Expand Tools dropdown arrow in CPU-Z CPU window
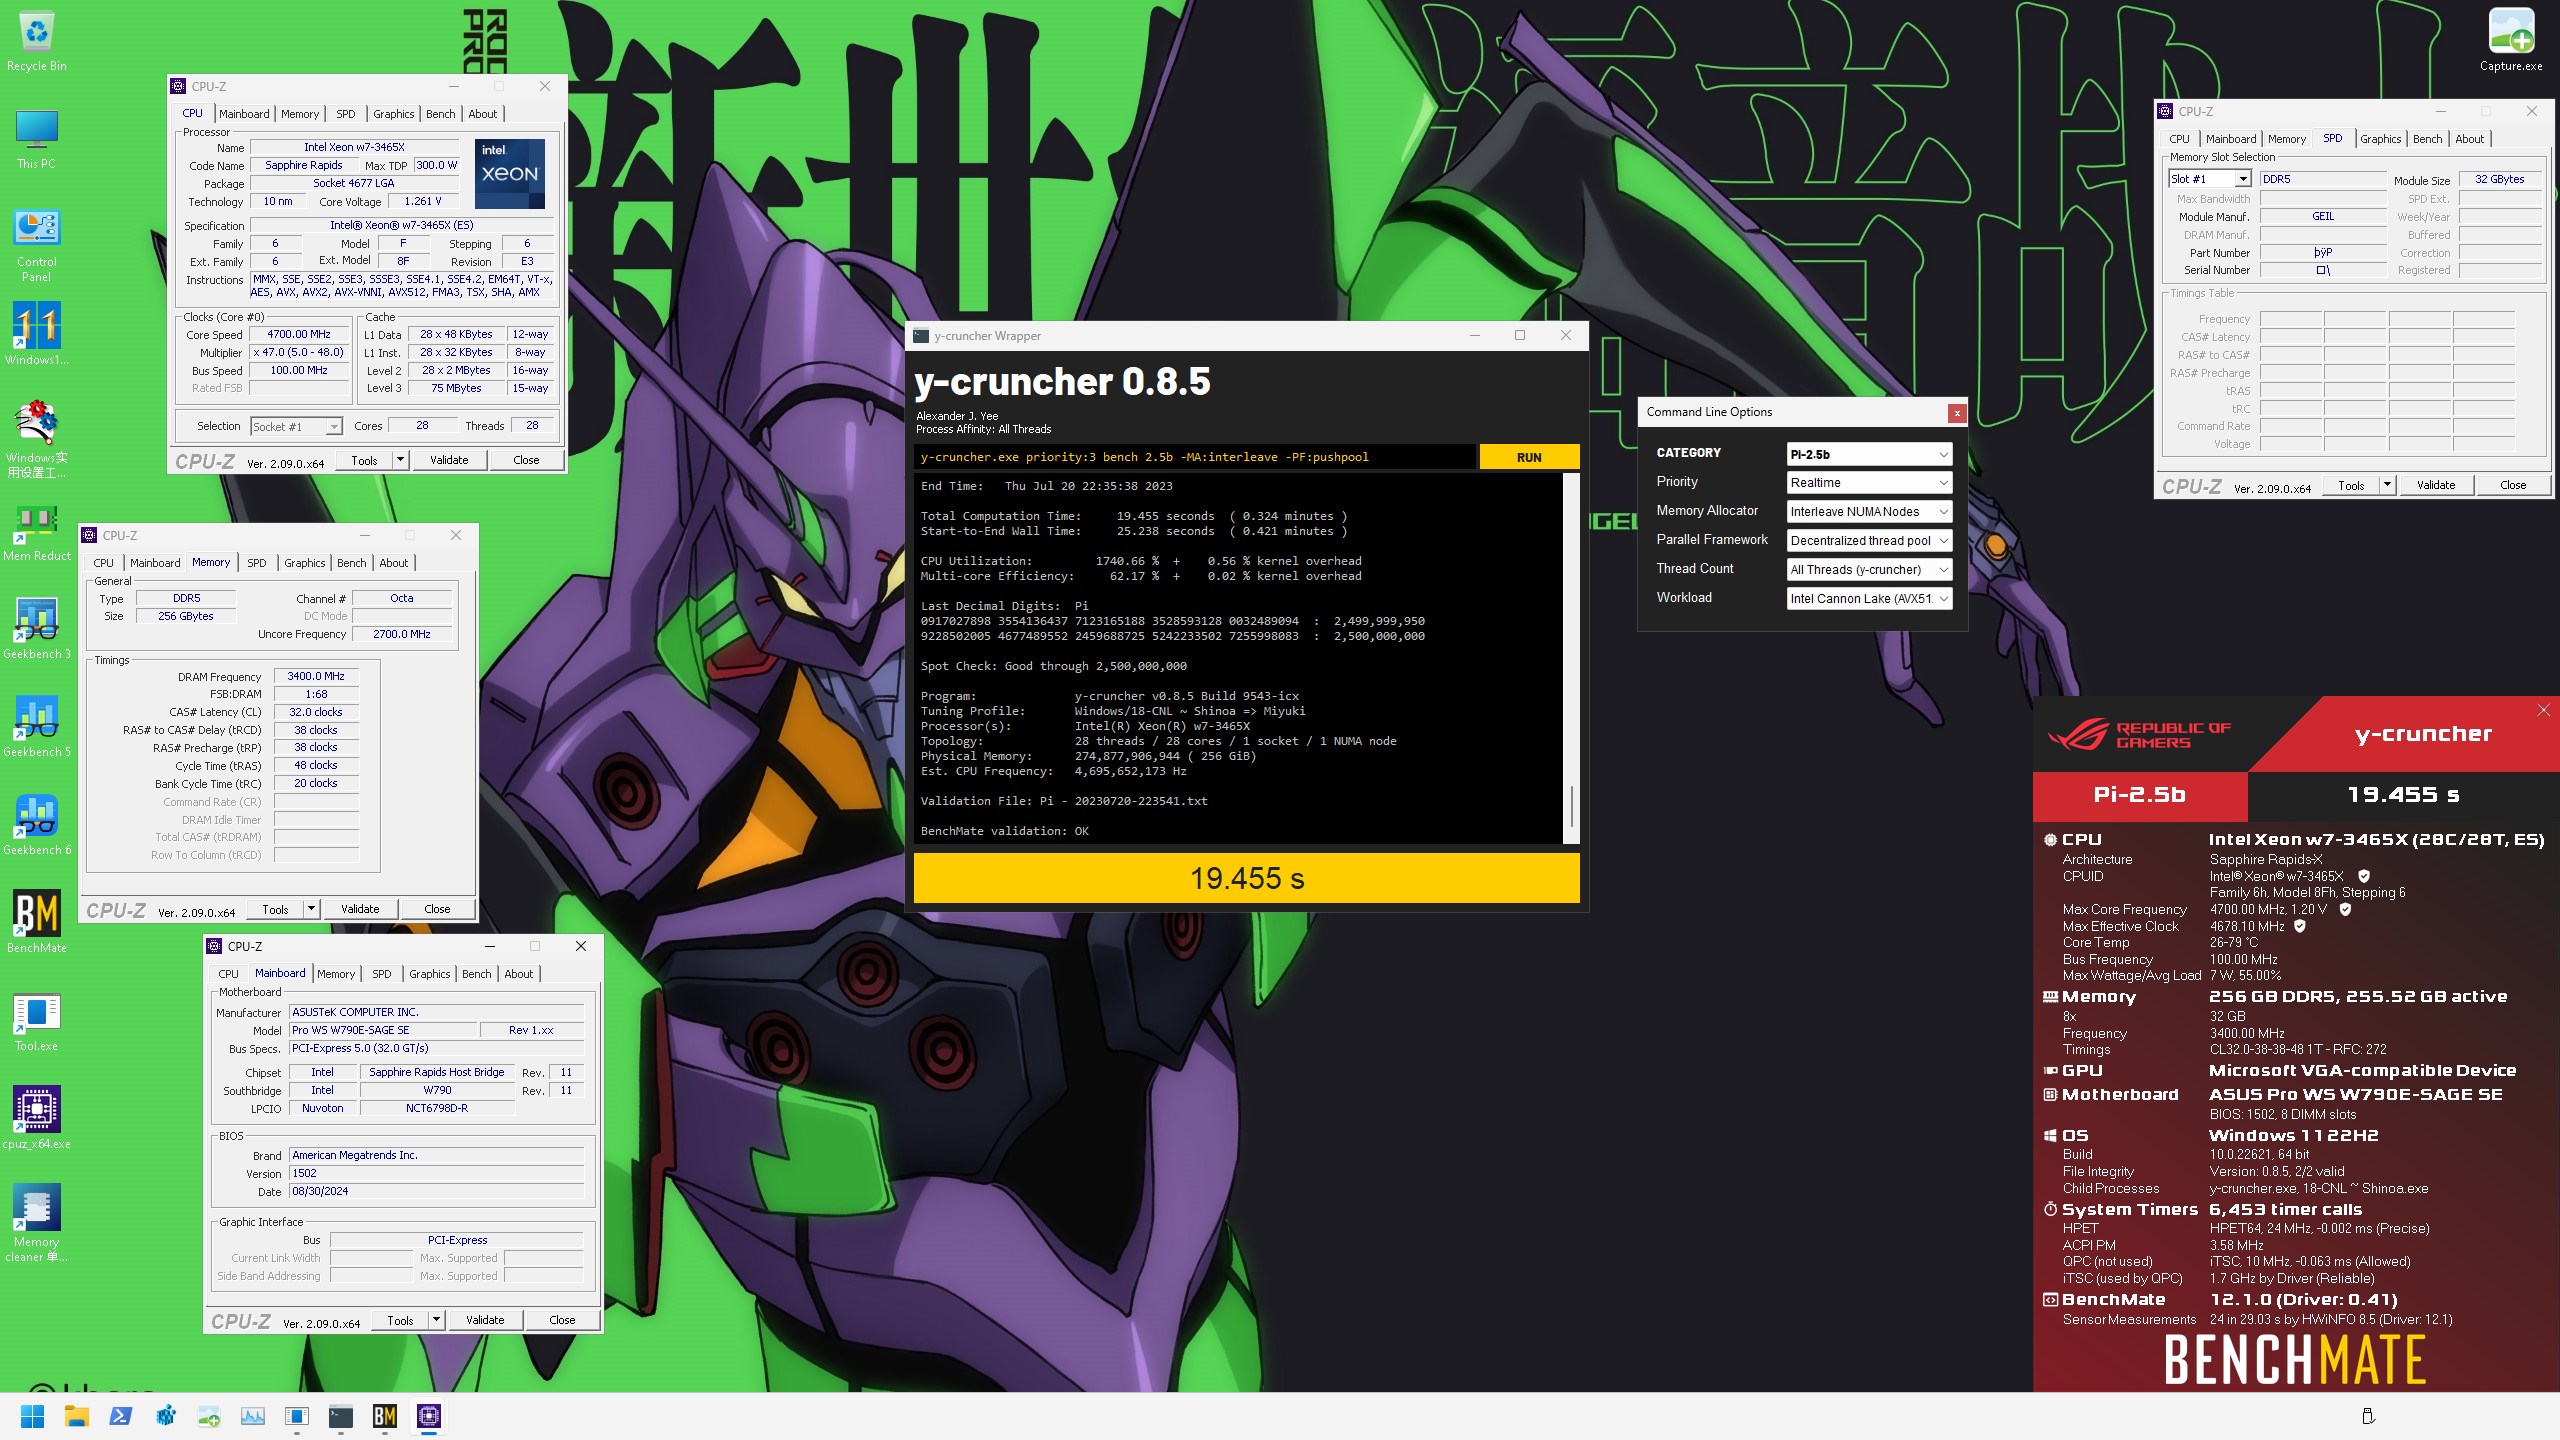 [x=400, y=460]
